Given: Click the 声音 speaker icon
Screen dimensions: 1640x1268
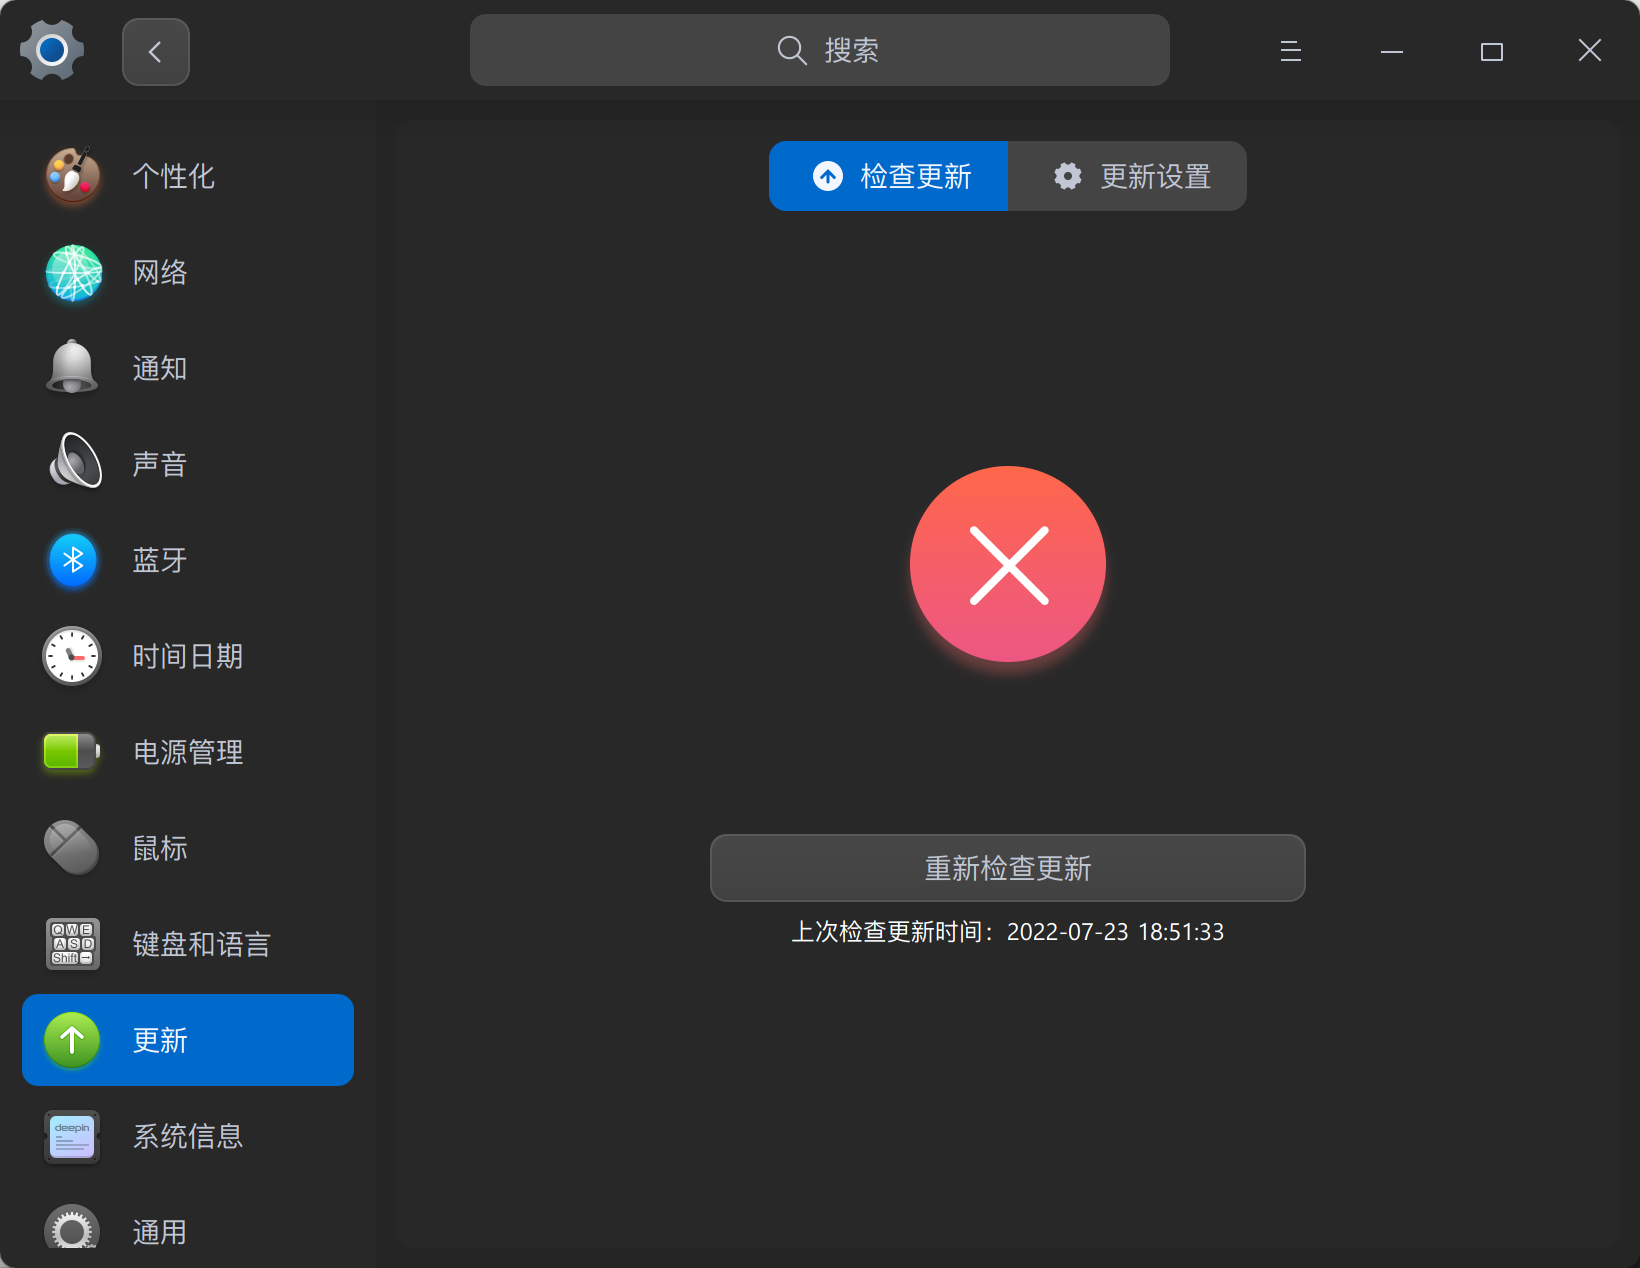Looking at the screenshot, I should [75, 461].
